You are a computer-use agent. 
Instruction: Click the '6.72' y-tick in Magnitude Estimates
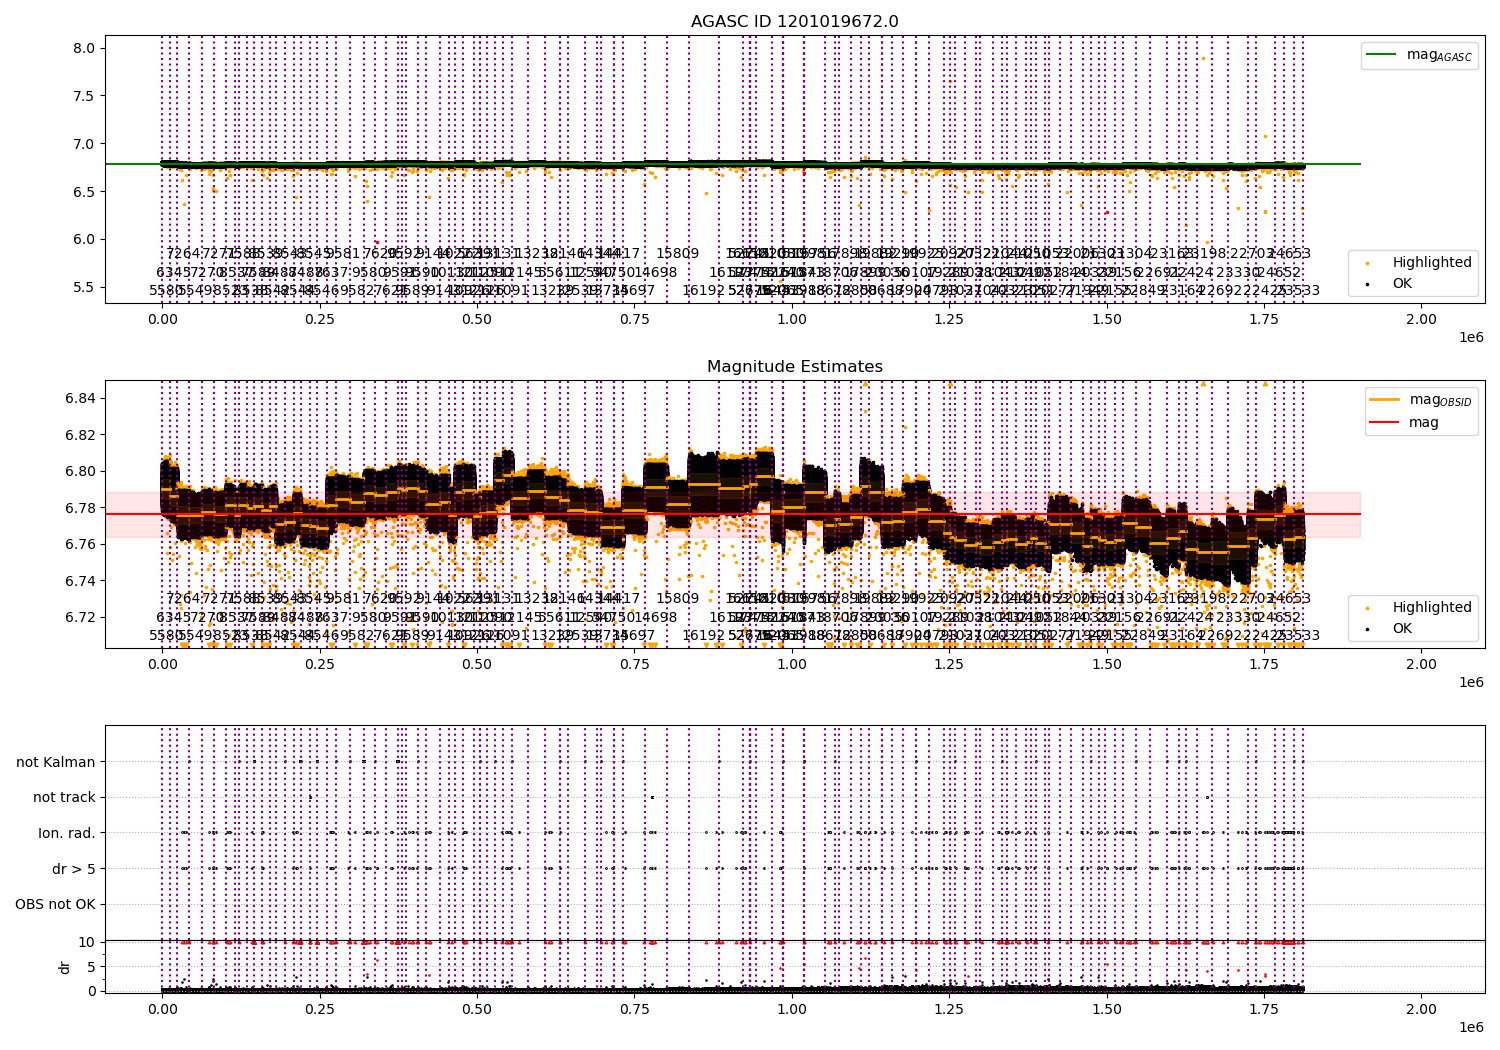pyautogui.click(x=80, y=617)
